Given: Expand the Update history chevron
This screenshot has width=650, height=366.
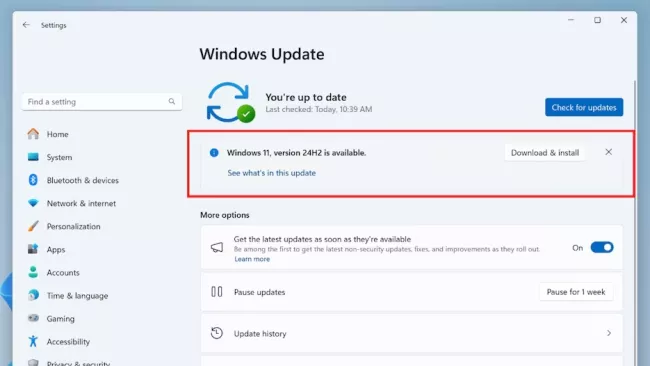Looking at the screenshot, I should click(609, 333).
